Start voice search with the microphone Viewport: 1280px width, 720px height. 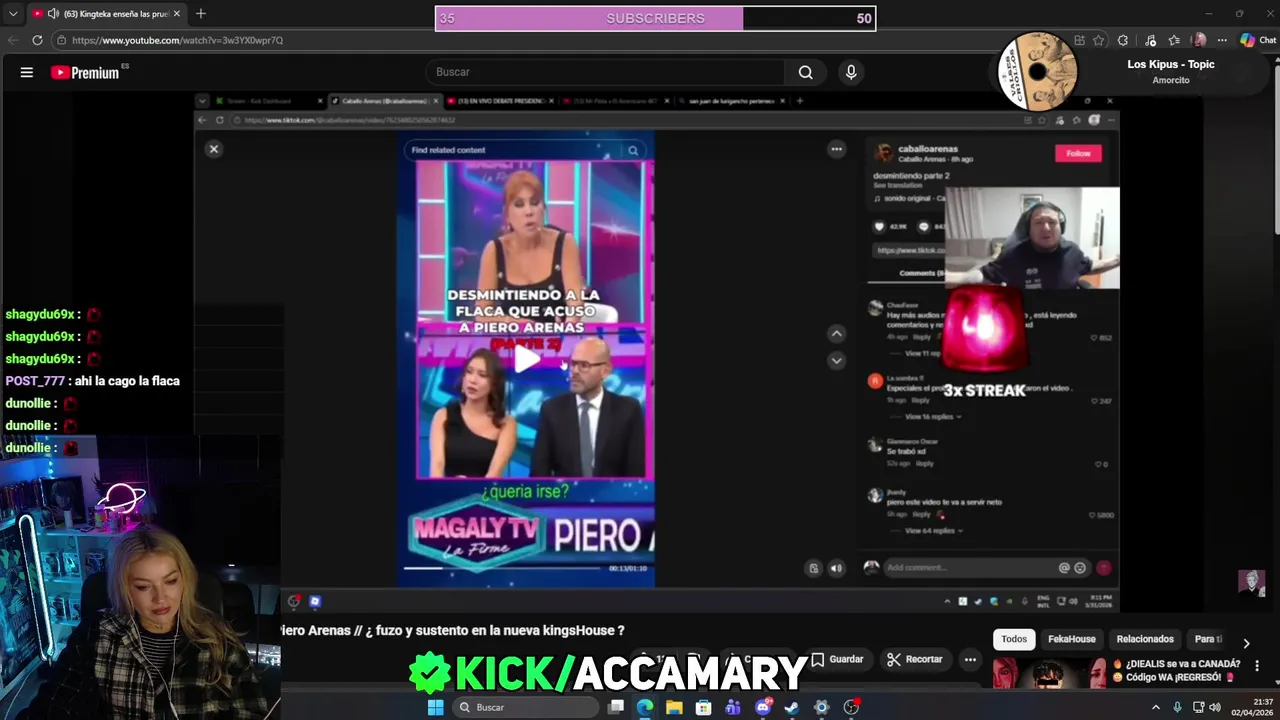(851, 72)
